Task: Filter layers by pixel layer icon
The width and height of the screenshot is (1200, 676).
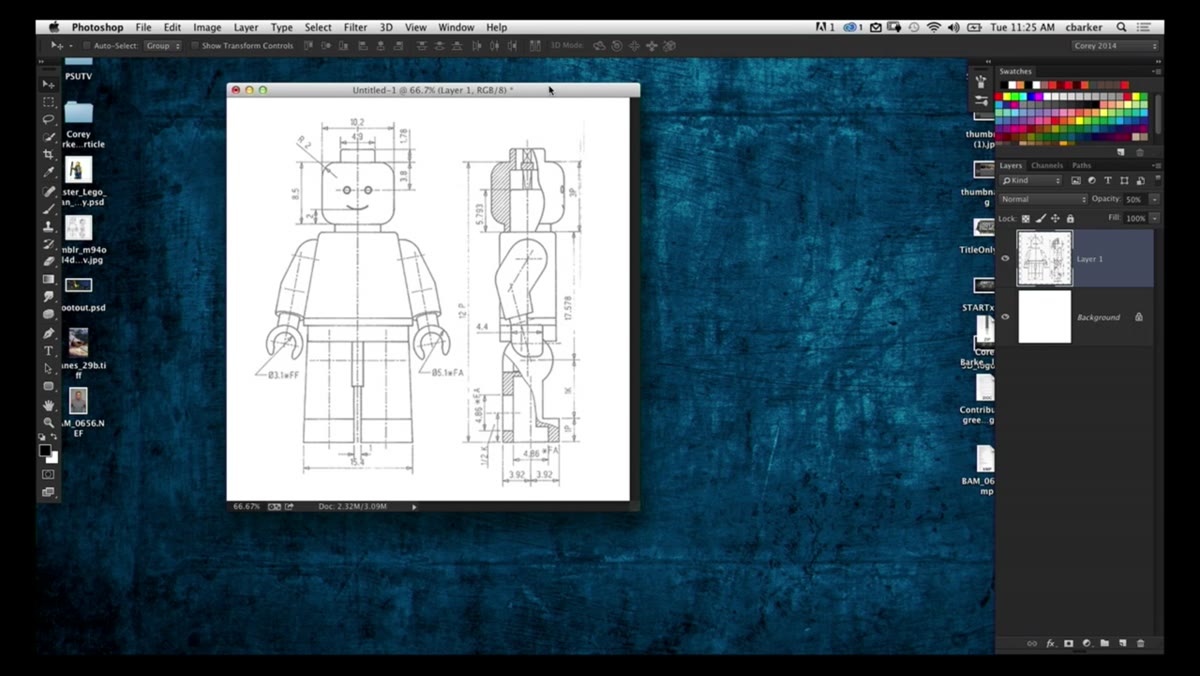Action: coord(1076,180)
